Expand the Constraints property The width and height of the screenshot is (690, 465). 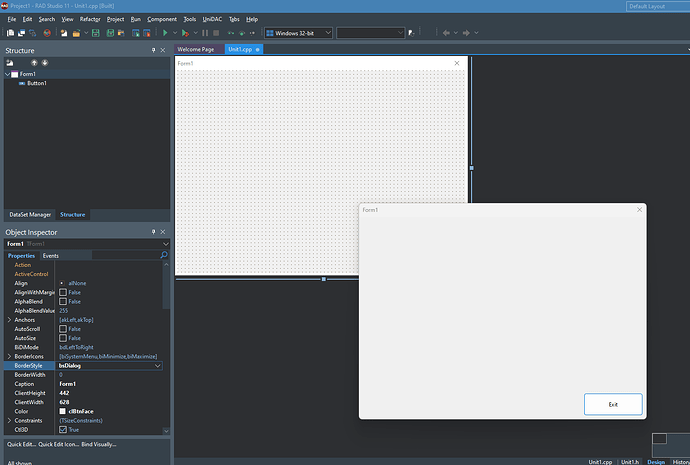(x=9, y=421)
